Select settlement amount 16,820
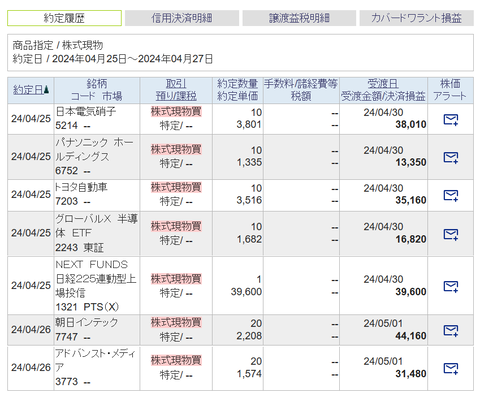Image resolution: width=480 pixels, height=397 pixels. (411, 239)
